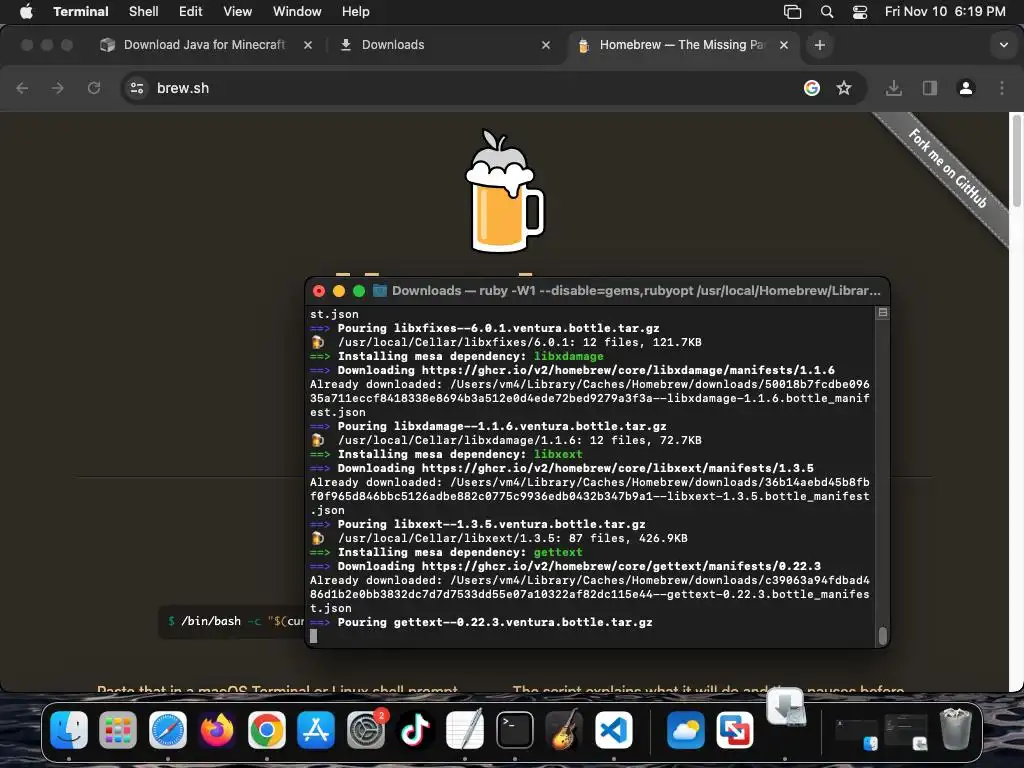This screenshot has height=768, width=1024.
Task: Open GarageBand from the Dock
Action: click(564, 729)
